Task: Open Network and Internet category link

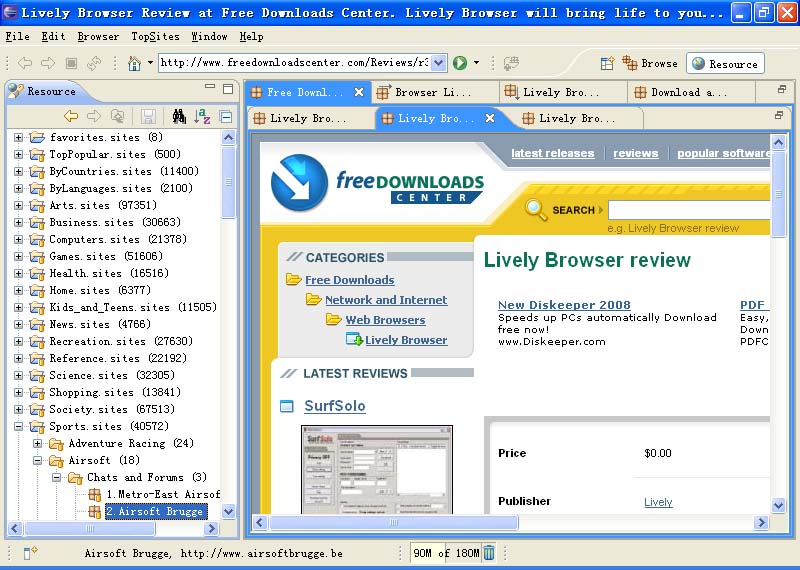Action: pyautogui.click(x=386, y=300)
